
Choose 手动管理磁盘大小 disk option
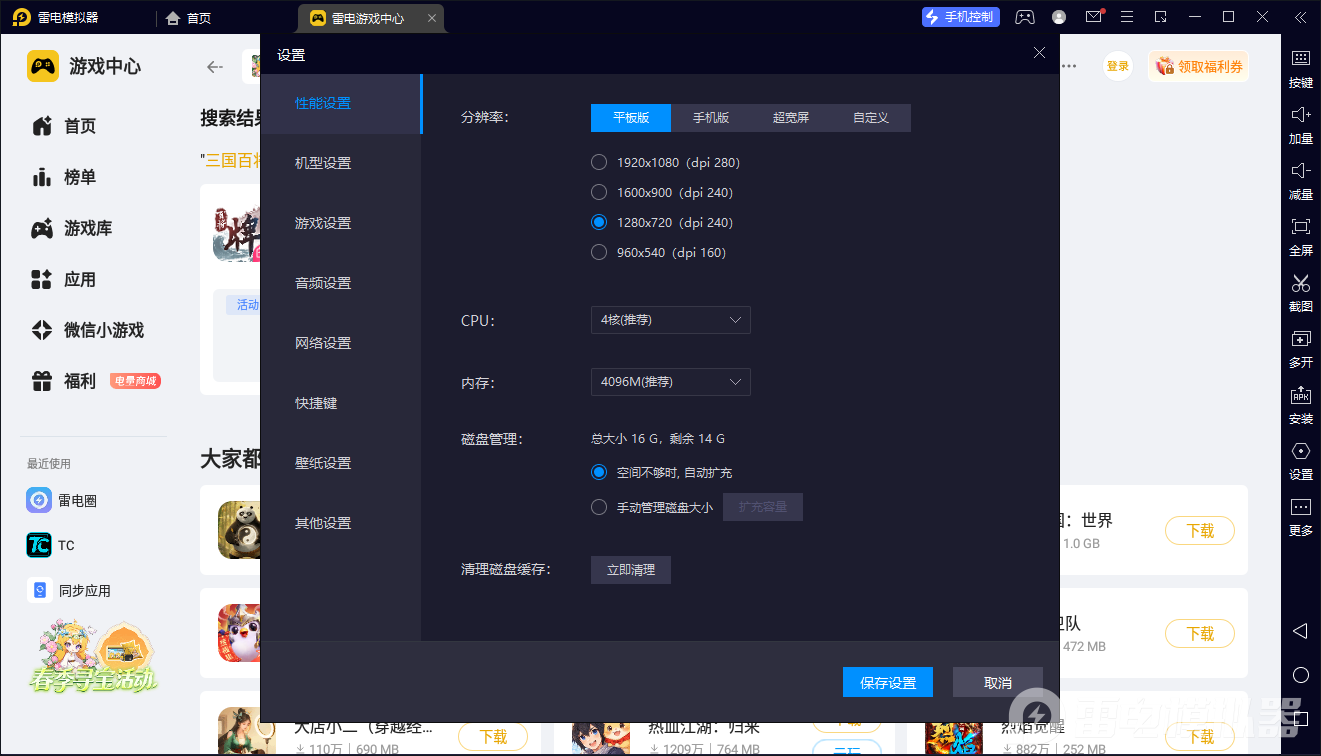[x=652, y=507]
